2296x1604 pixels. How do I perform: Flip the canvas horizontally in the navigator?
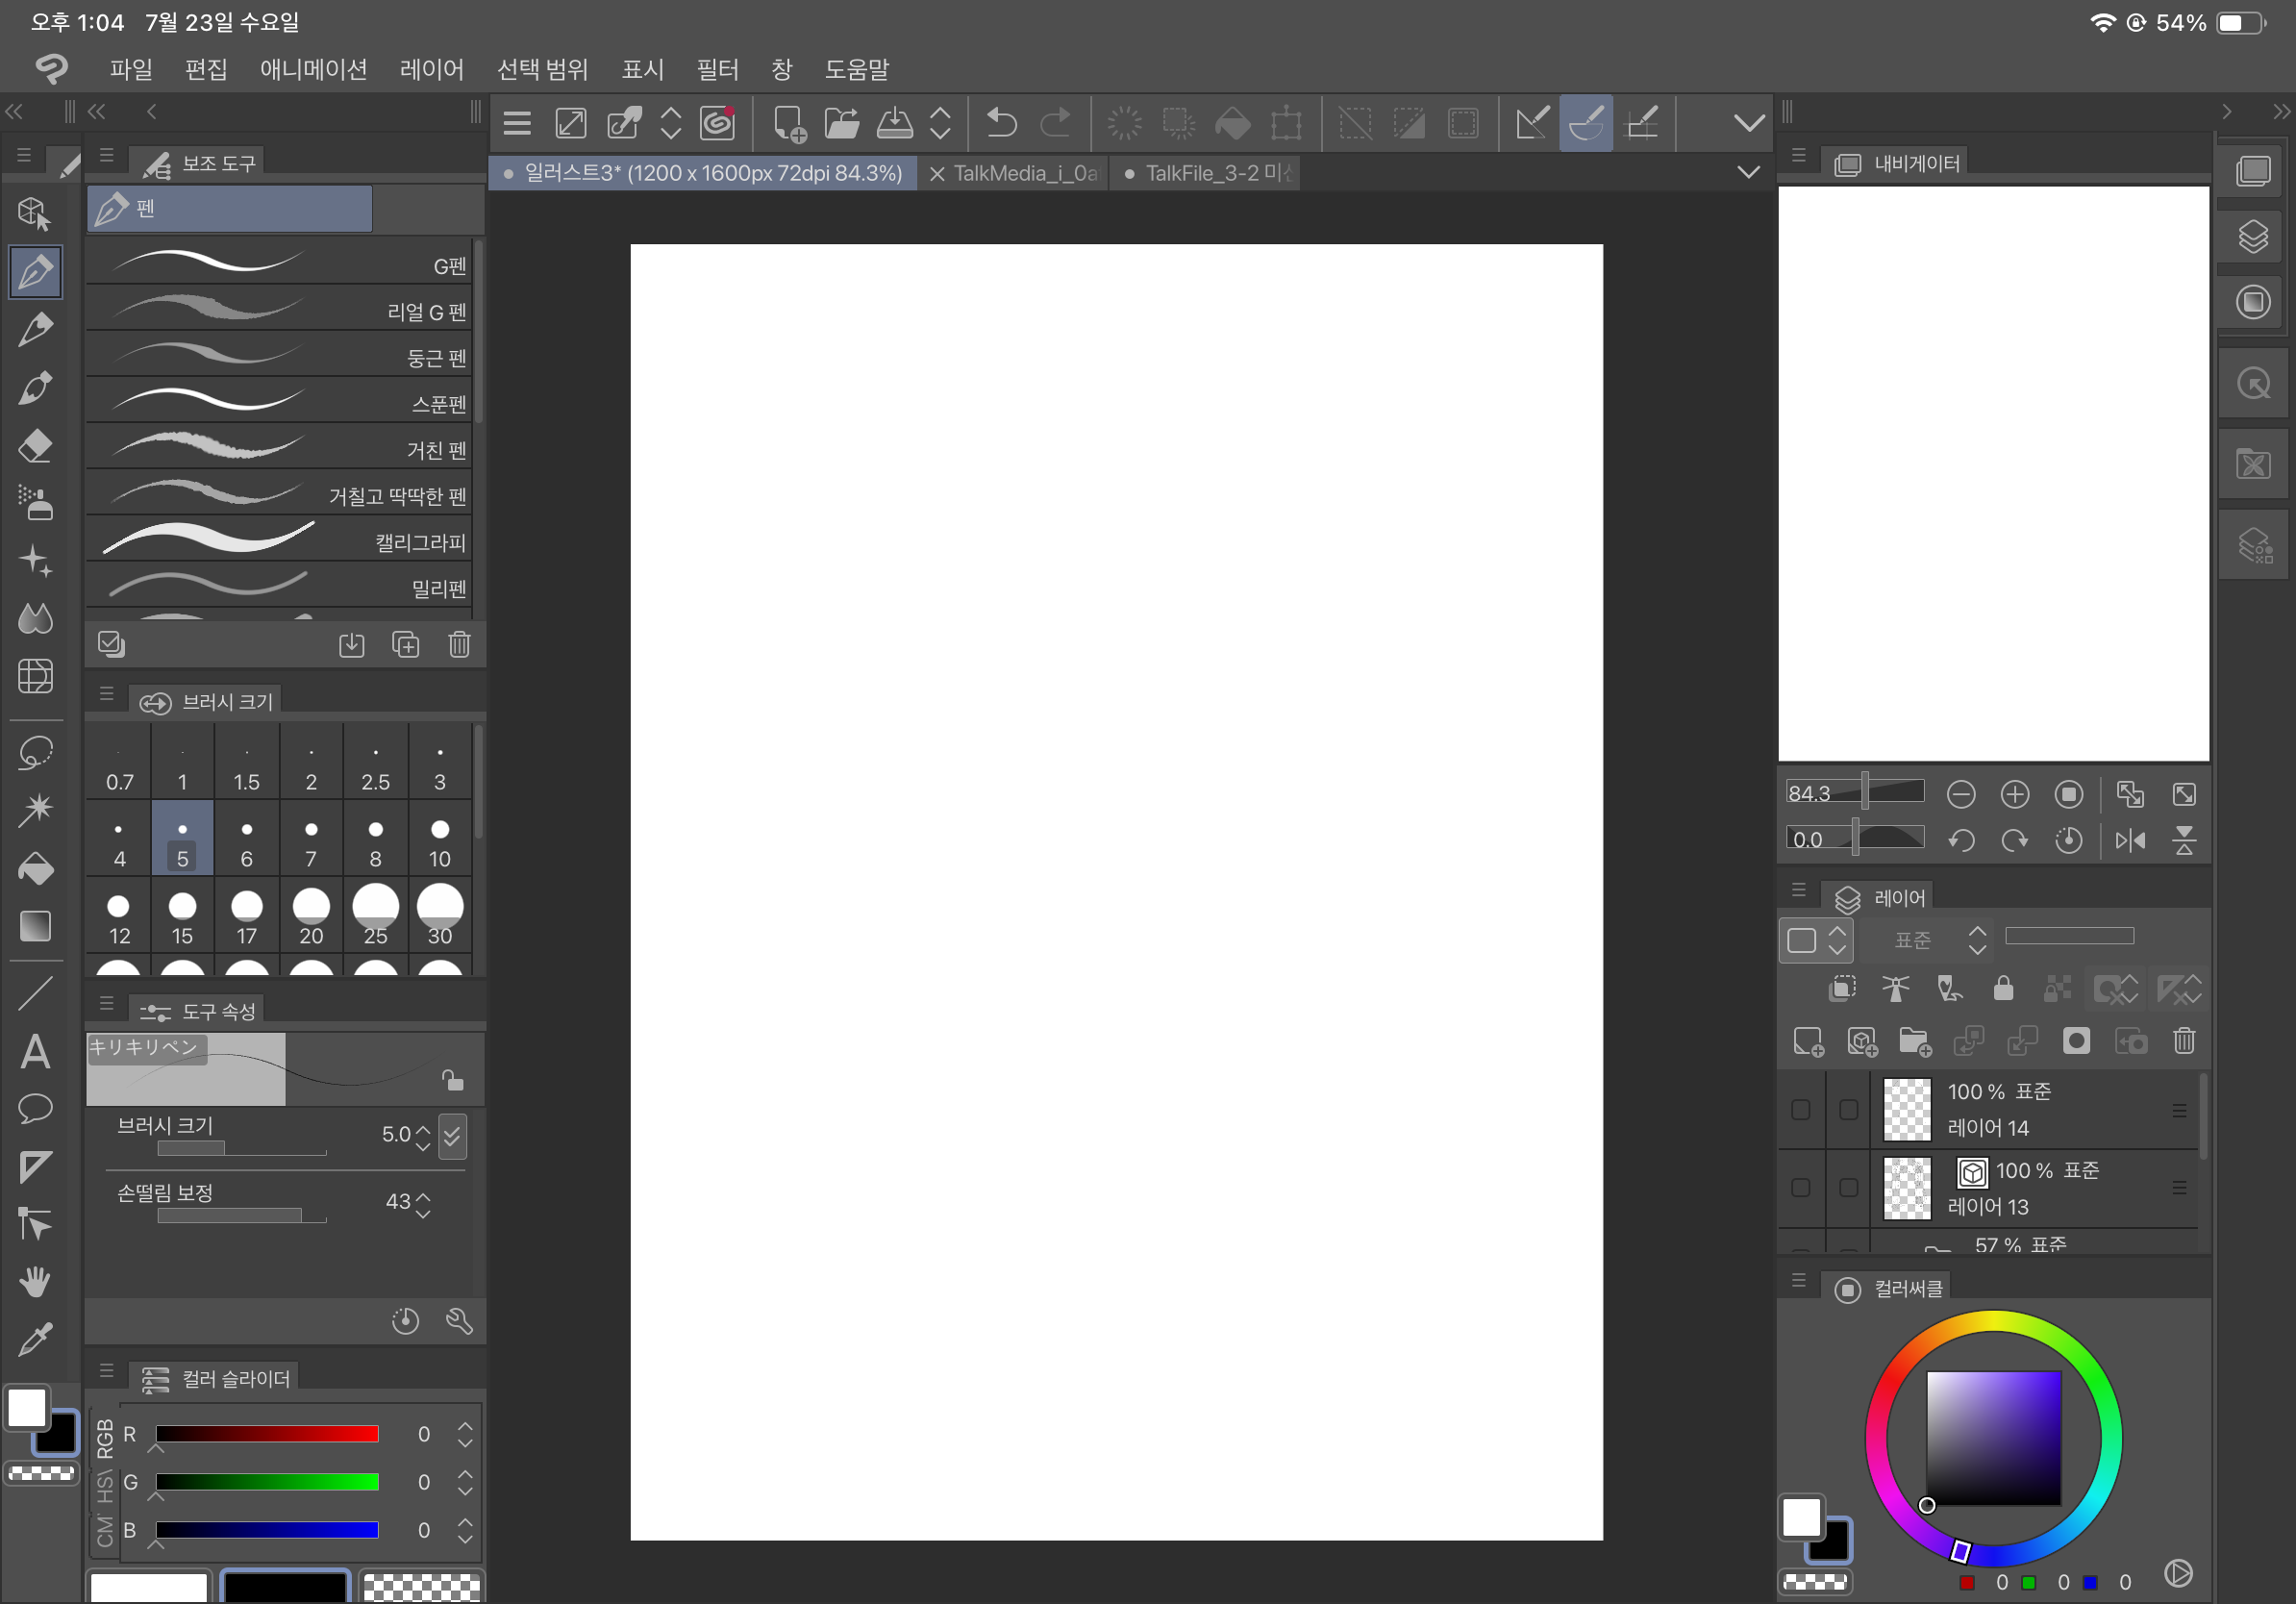(2130, 840)
